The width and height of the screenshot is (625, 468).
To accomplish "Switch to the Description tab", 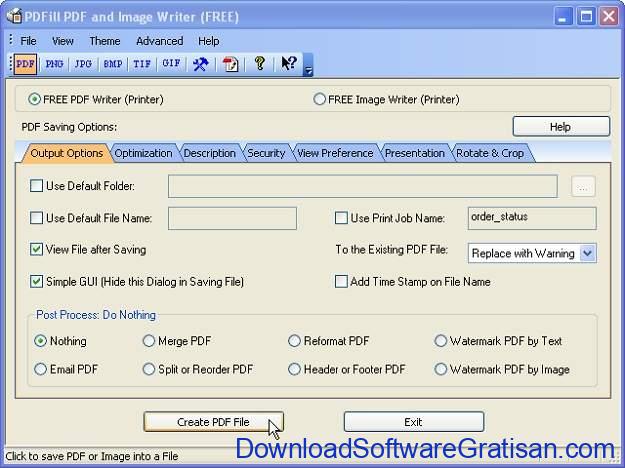I will click(x=210, y=153).
